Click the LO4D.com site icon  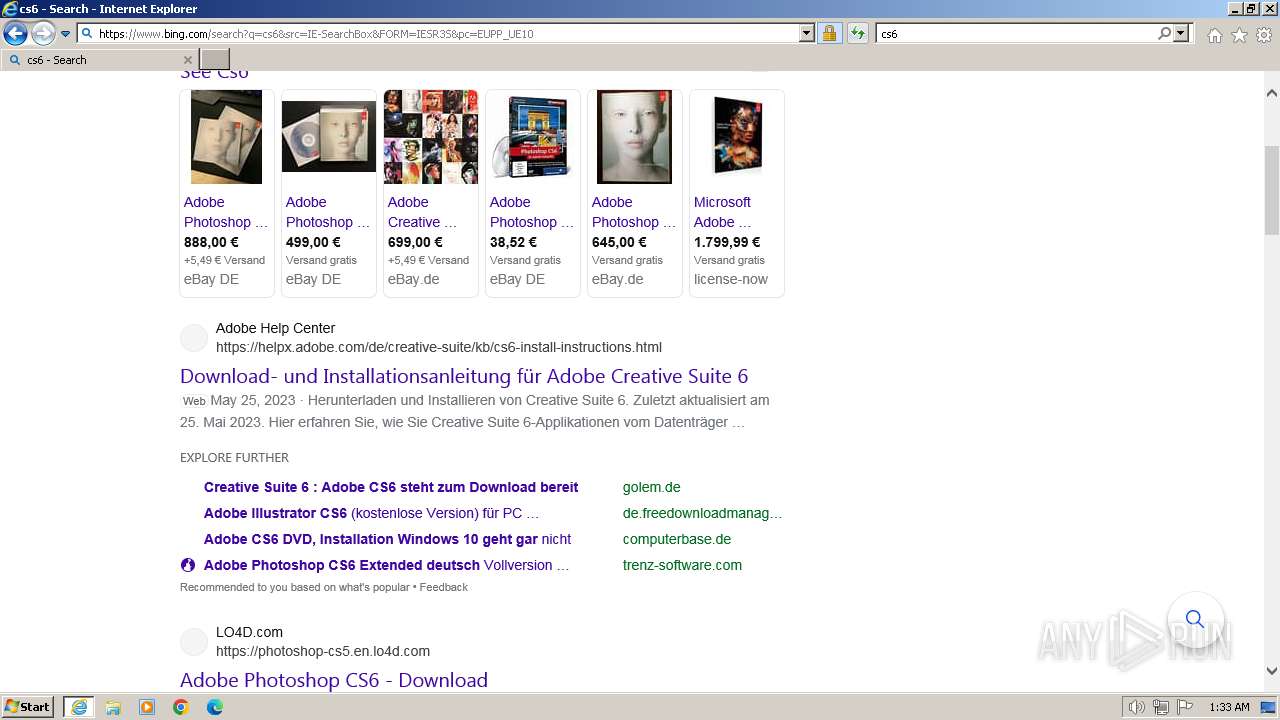tap(194, 642)
